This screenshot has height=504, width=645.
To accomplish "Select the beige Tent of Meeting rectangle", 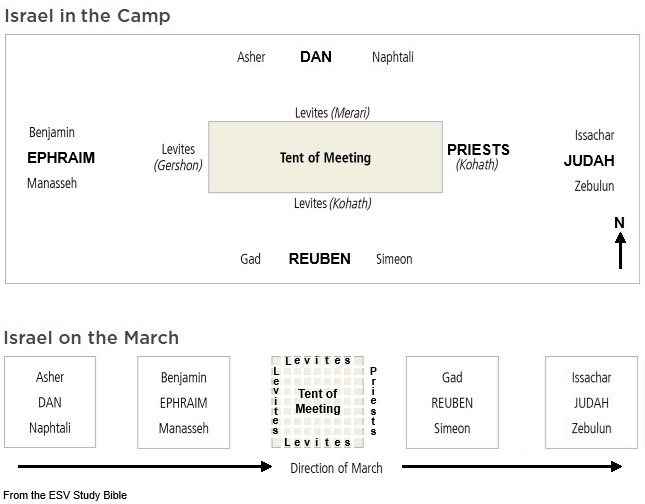I will tap(325, 157).
